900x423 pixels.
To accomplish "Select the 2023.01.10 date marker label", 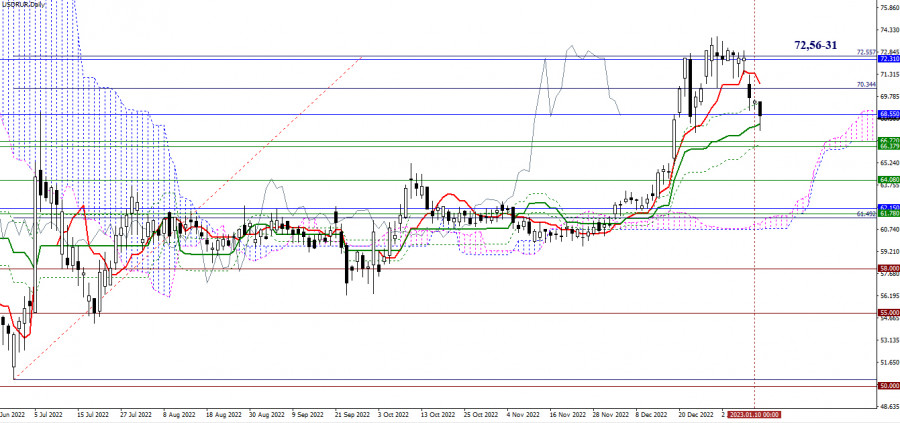I will (x=754, y=412).
